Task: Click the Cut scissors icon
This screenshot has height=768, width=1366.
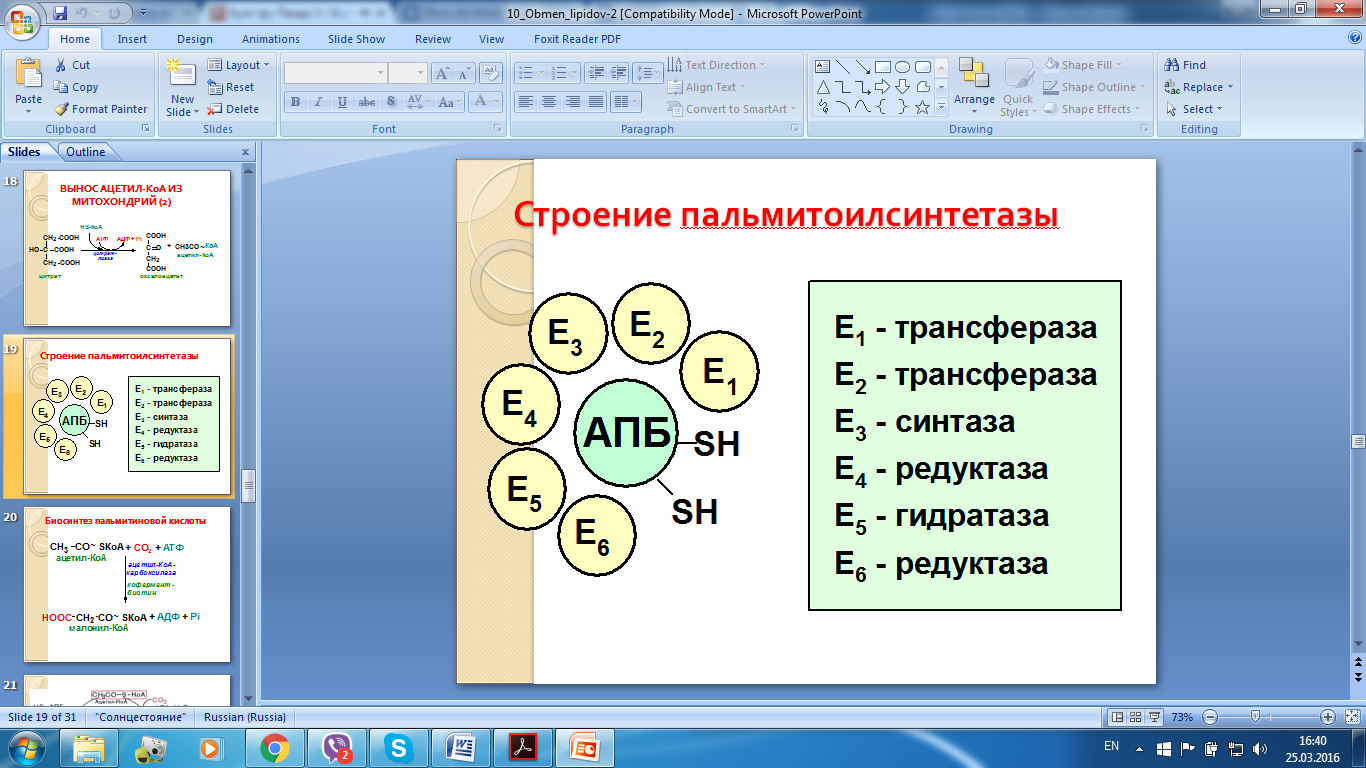Action: 61,65
